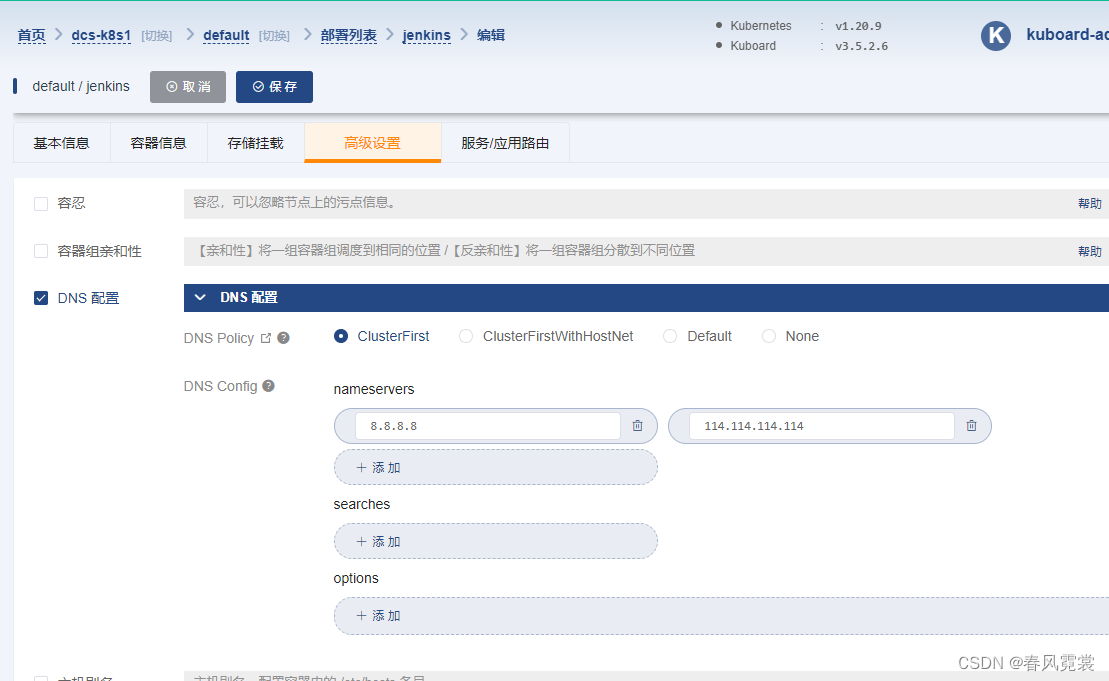Viewport: 1109px width, 681px height.
Task: Collapse the DNS 配置 section header
Action: (x=199, y=297)
